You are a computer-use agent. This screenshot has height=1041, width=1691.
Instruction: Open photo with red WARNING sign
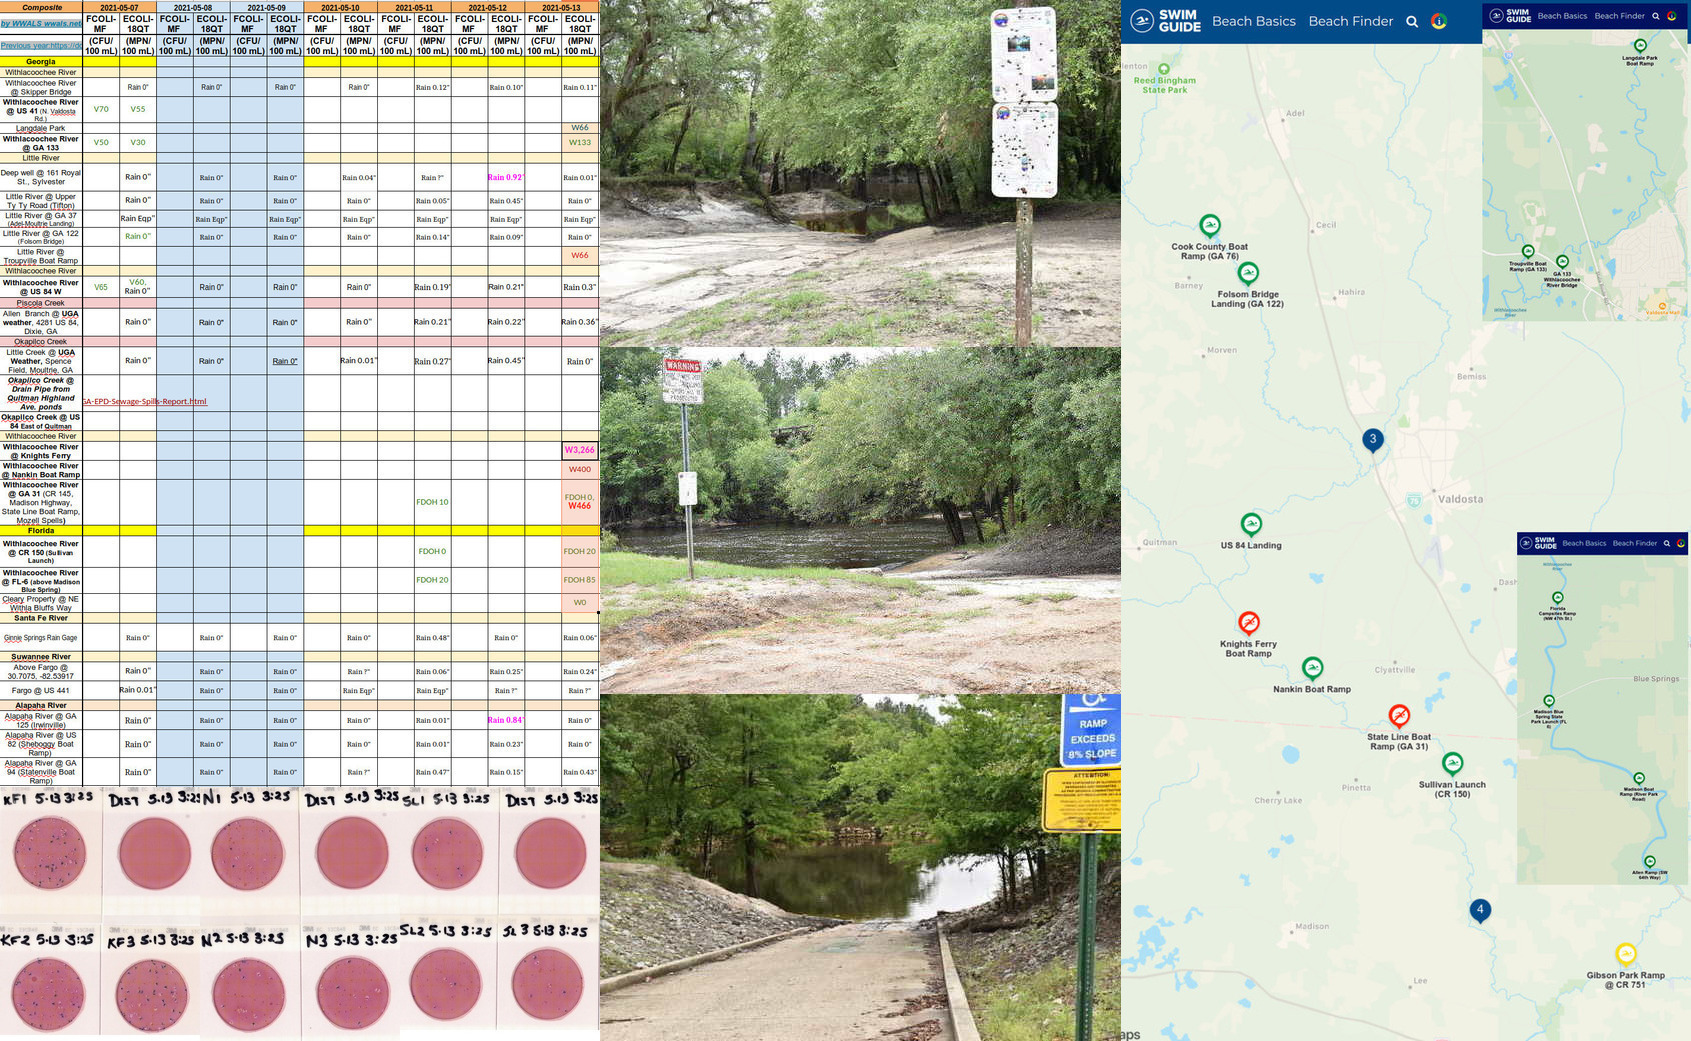tap(860, 520)
